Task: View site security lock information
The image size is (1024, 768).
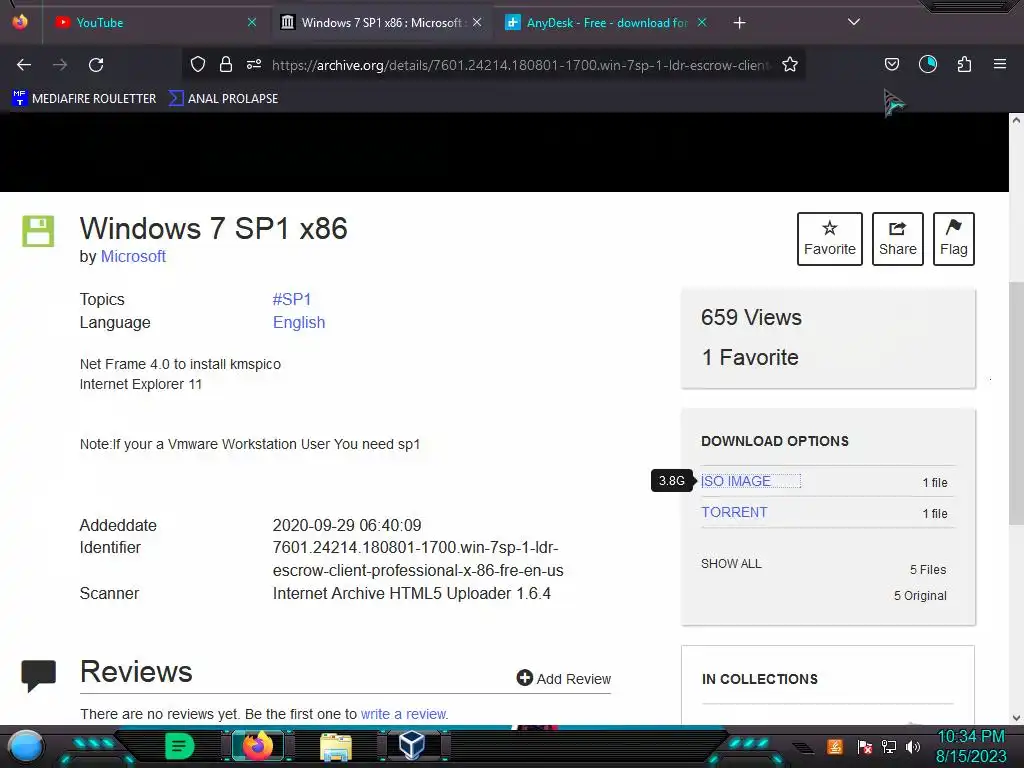Action: click(x=226, y=64)
